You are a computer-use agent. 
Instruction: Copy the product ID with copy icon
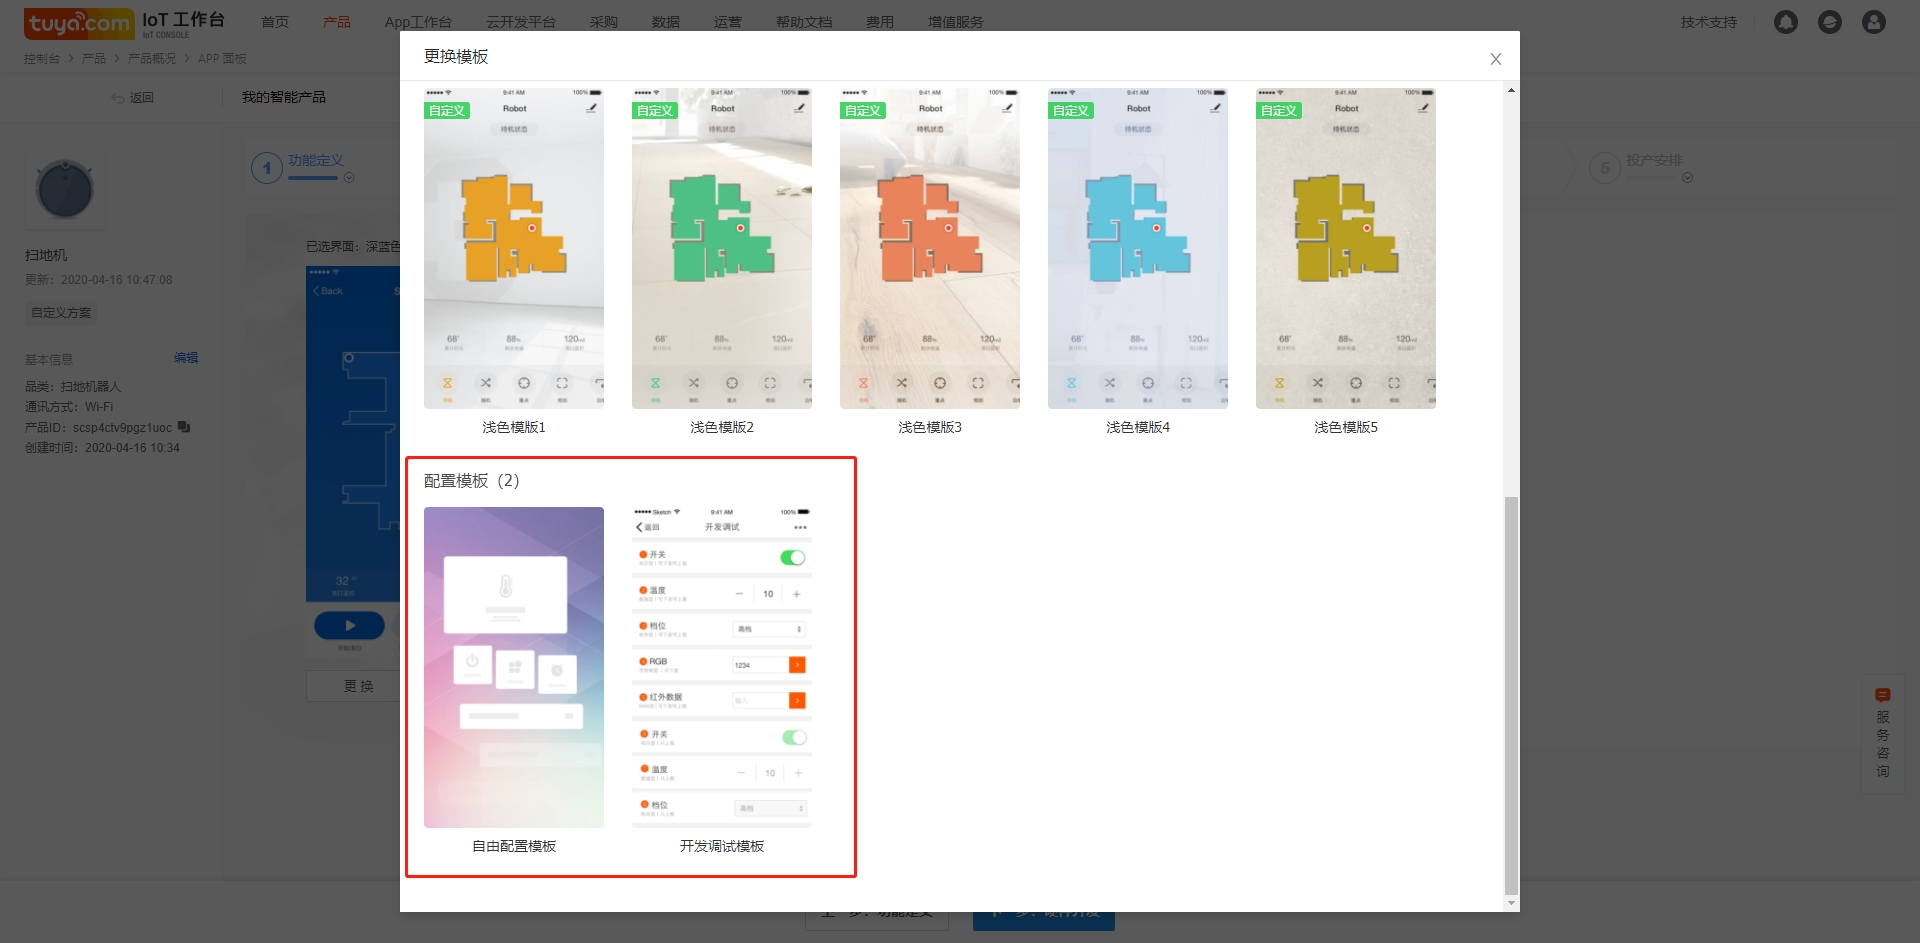[184, 427]
